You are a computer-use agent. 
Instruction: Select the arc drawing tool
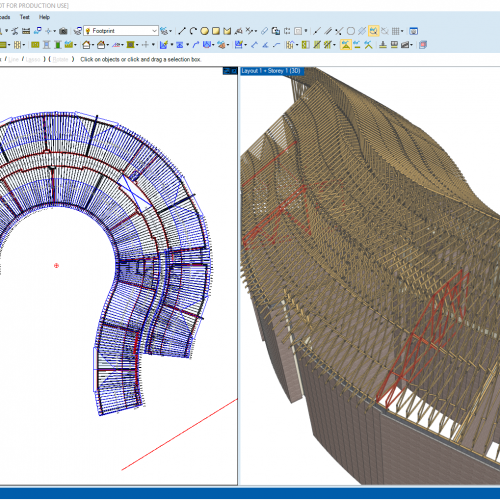[193, 31]
